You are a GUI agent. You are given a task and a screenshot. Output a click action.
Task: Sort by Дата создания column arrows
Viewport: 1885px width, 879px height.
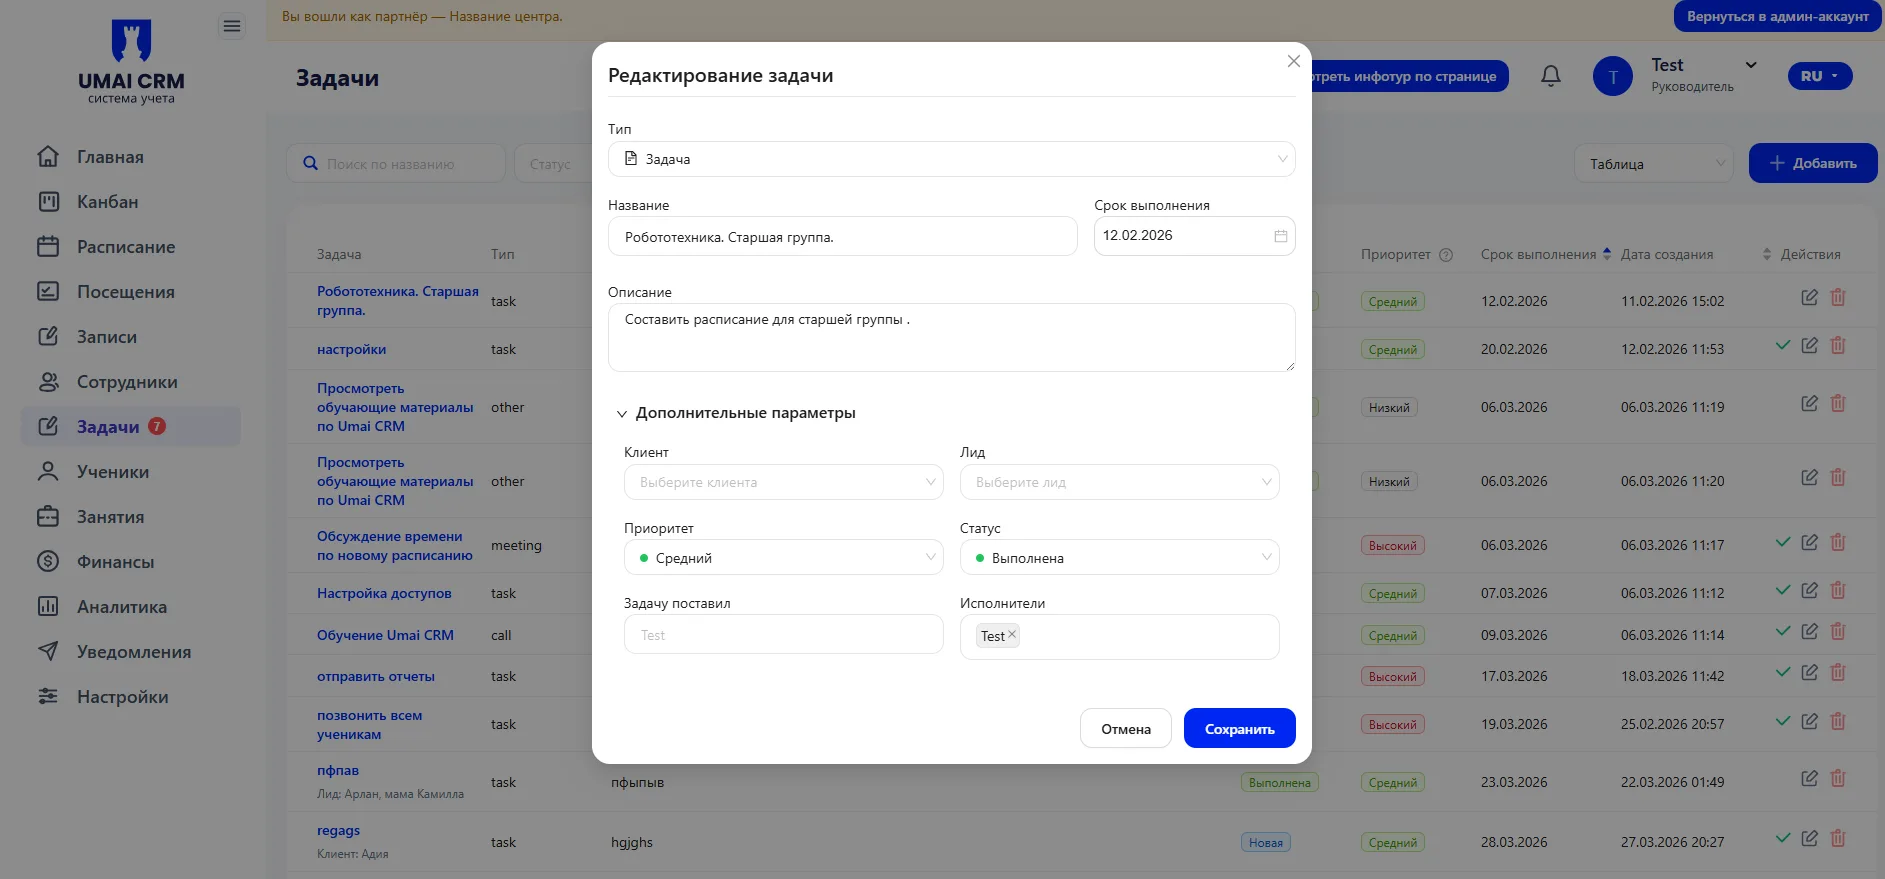[x=1767, y=254]
